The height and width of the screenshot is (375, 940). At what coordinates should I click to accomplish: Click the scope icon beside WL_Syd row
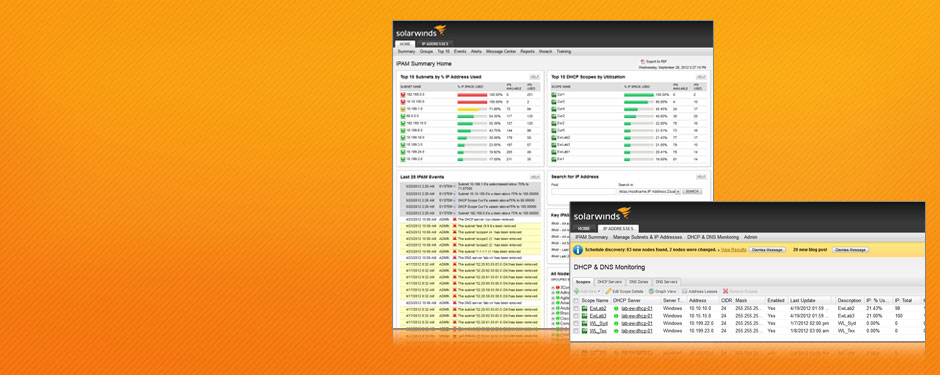(x=585, y=323)
